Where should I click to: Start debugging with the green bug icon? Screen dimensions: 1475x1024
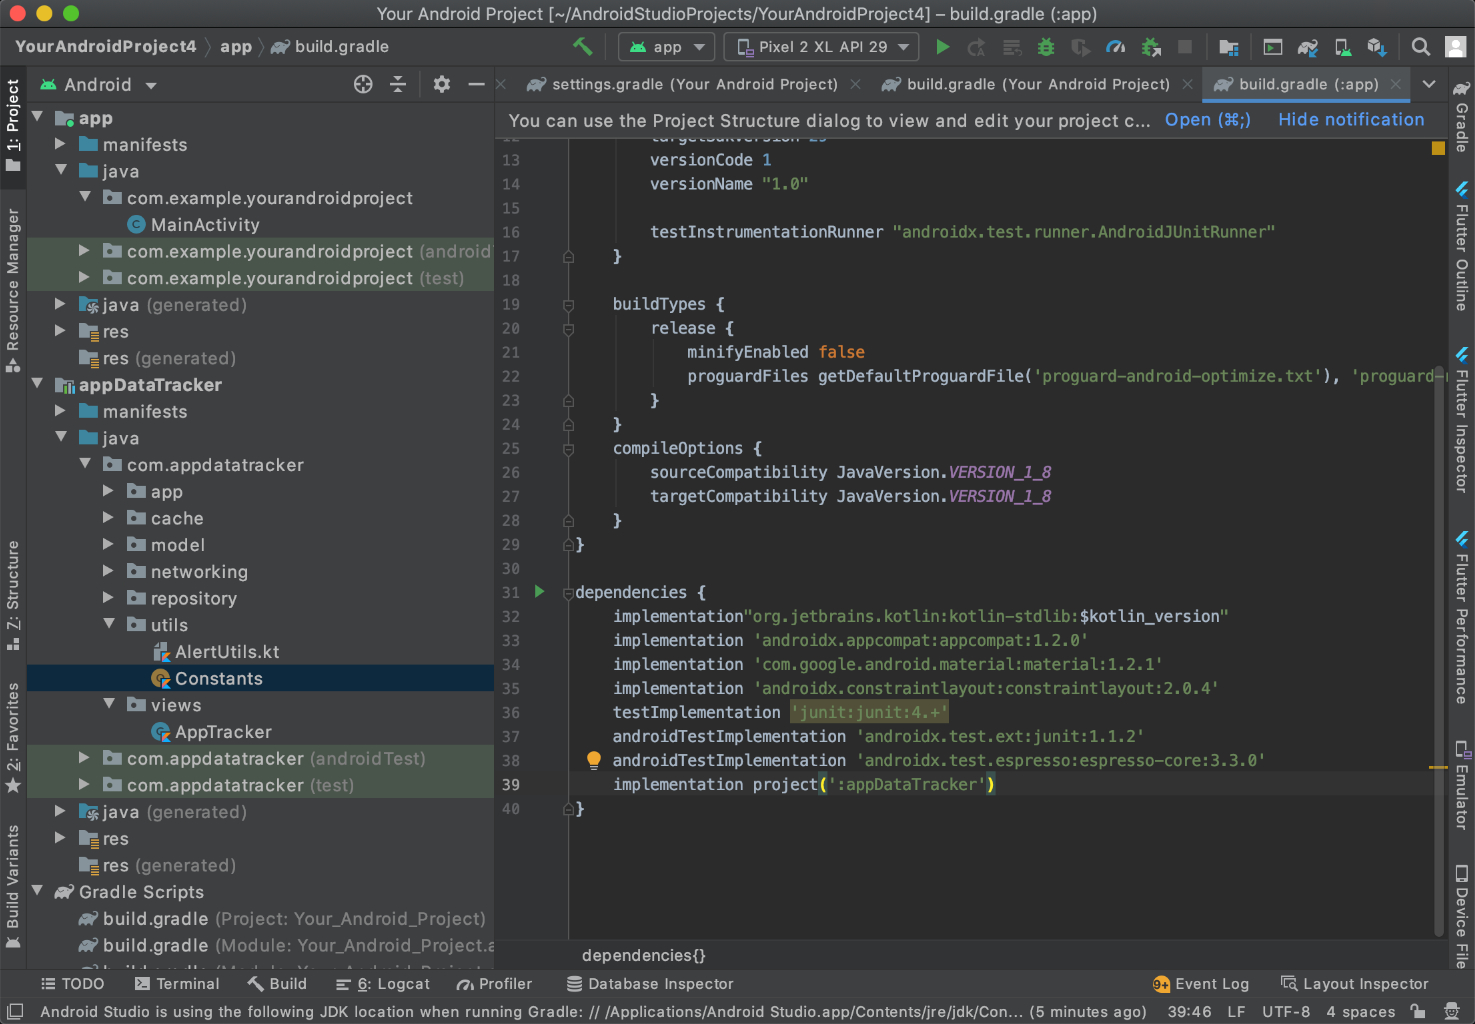point(1046,47)
